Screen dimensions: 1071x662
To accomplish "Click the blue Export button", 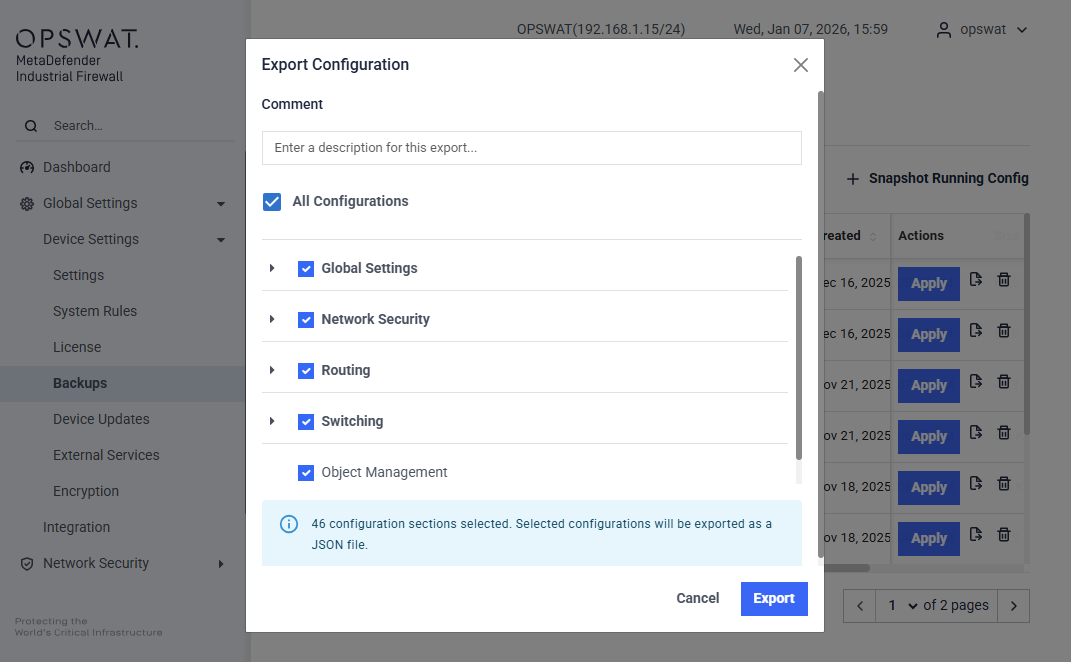I will click(773, 599).
